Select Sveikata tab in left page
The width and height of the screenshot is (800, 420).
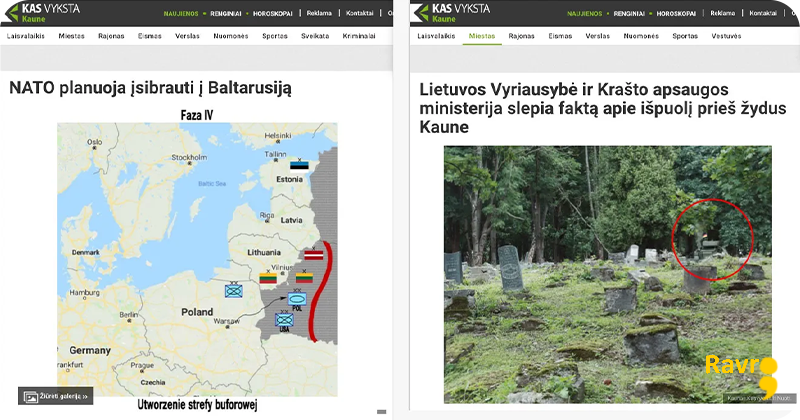pyautogui.click(x=315, y=36)
